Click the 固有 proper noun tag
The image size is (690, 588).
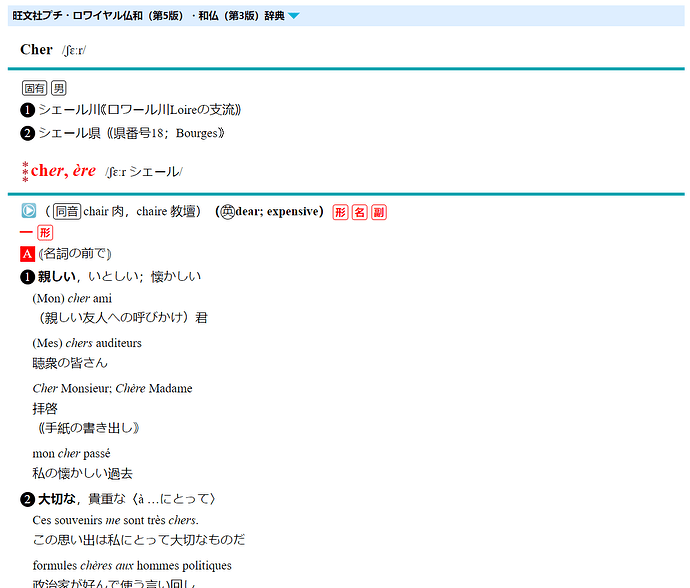tap(34, 88)
